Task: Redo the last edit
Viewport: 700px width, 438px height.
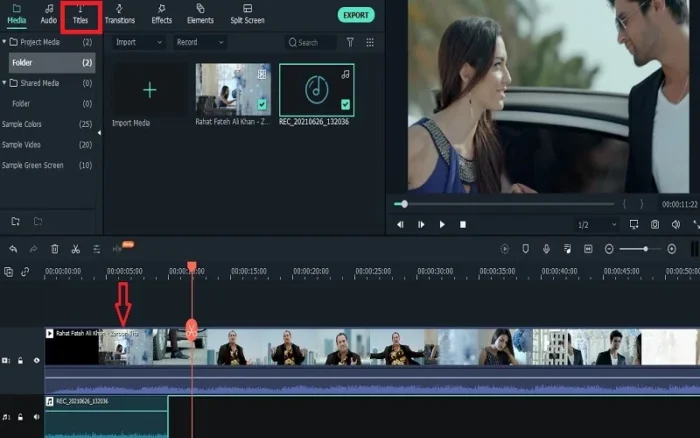Action: pos(33,249)
